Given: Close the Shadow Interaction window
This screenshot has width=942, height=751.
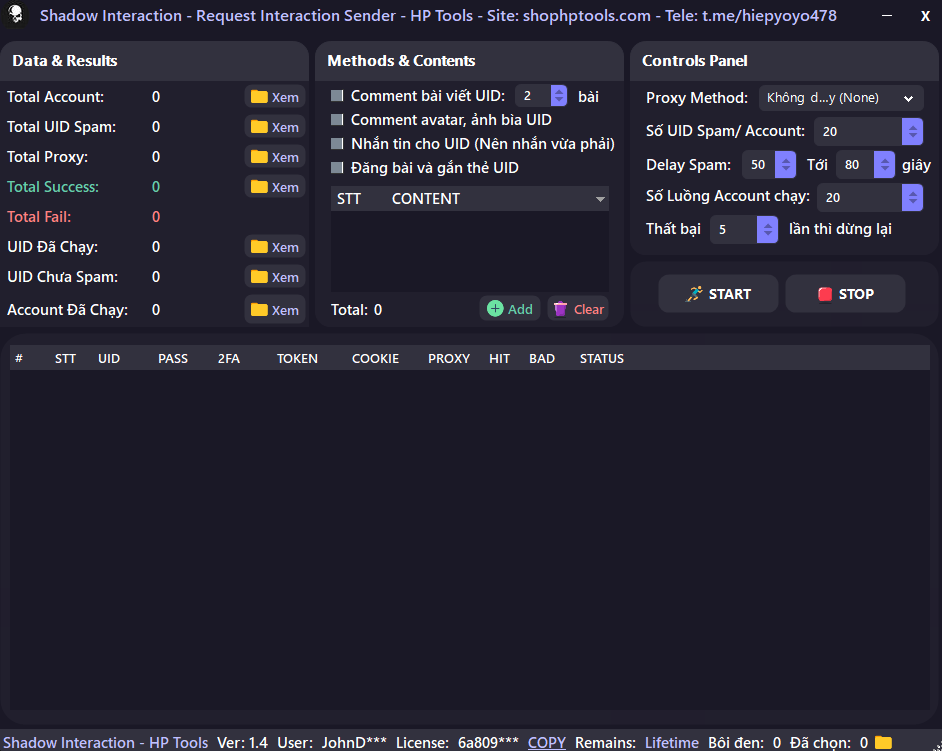Looking at the screenshot, I should coord(925,16).
